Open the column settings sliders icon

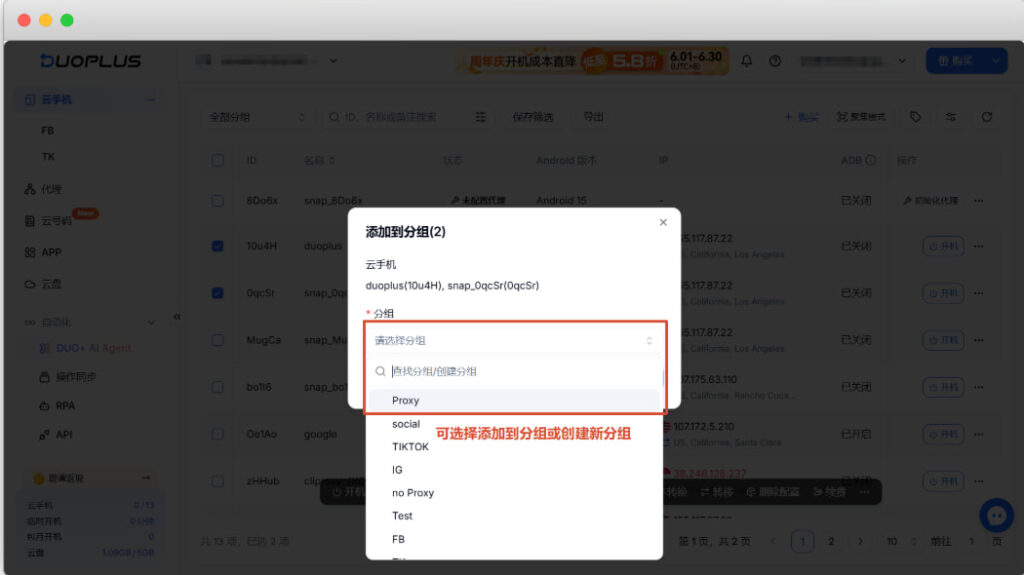pos(951,117)
